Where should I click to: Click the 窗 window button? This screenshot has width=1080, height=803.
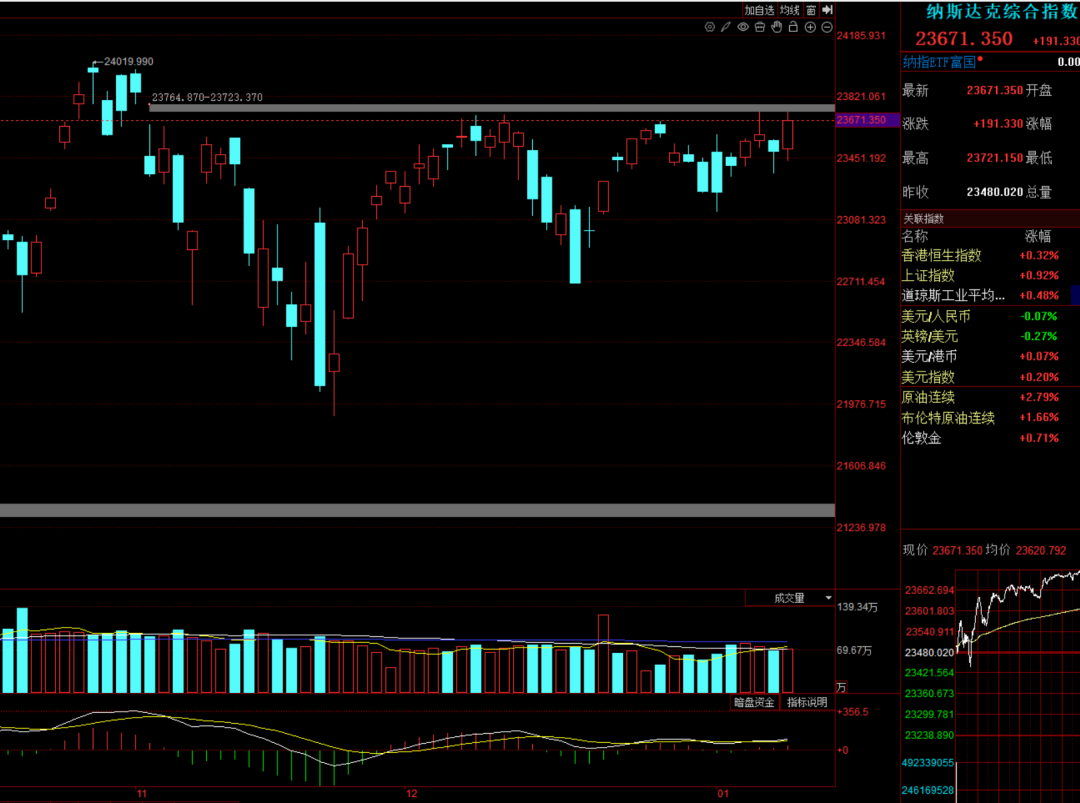(811, 10)
